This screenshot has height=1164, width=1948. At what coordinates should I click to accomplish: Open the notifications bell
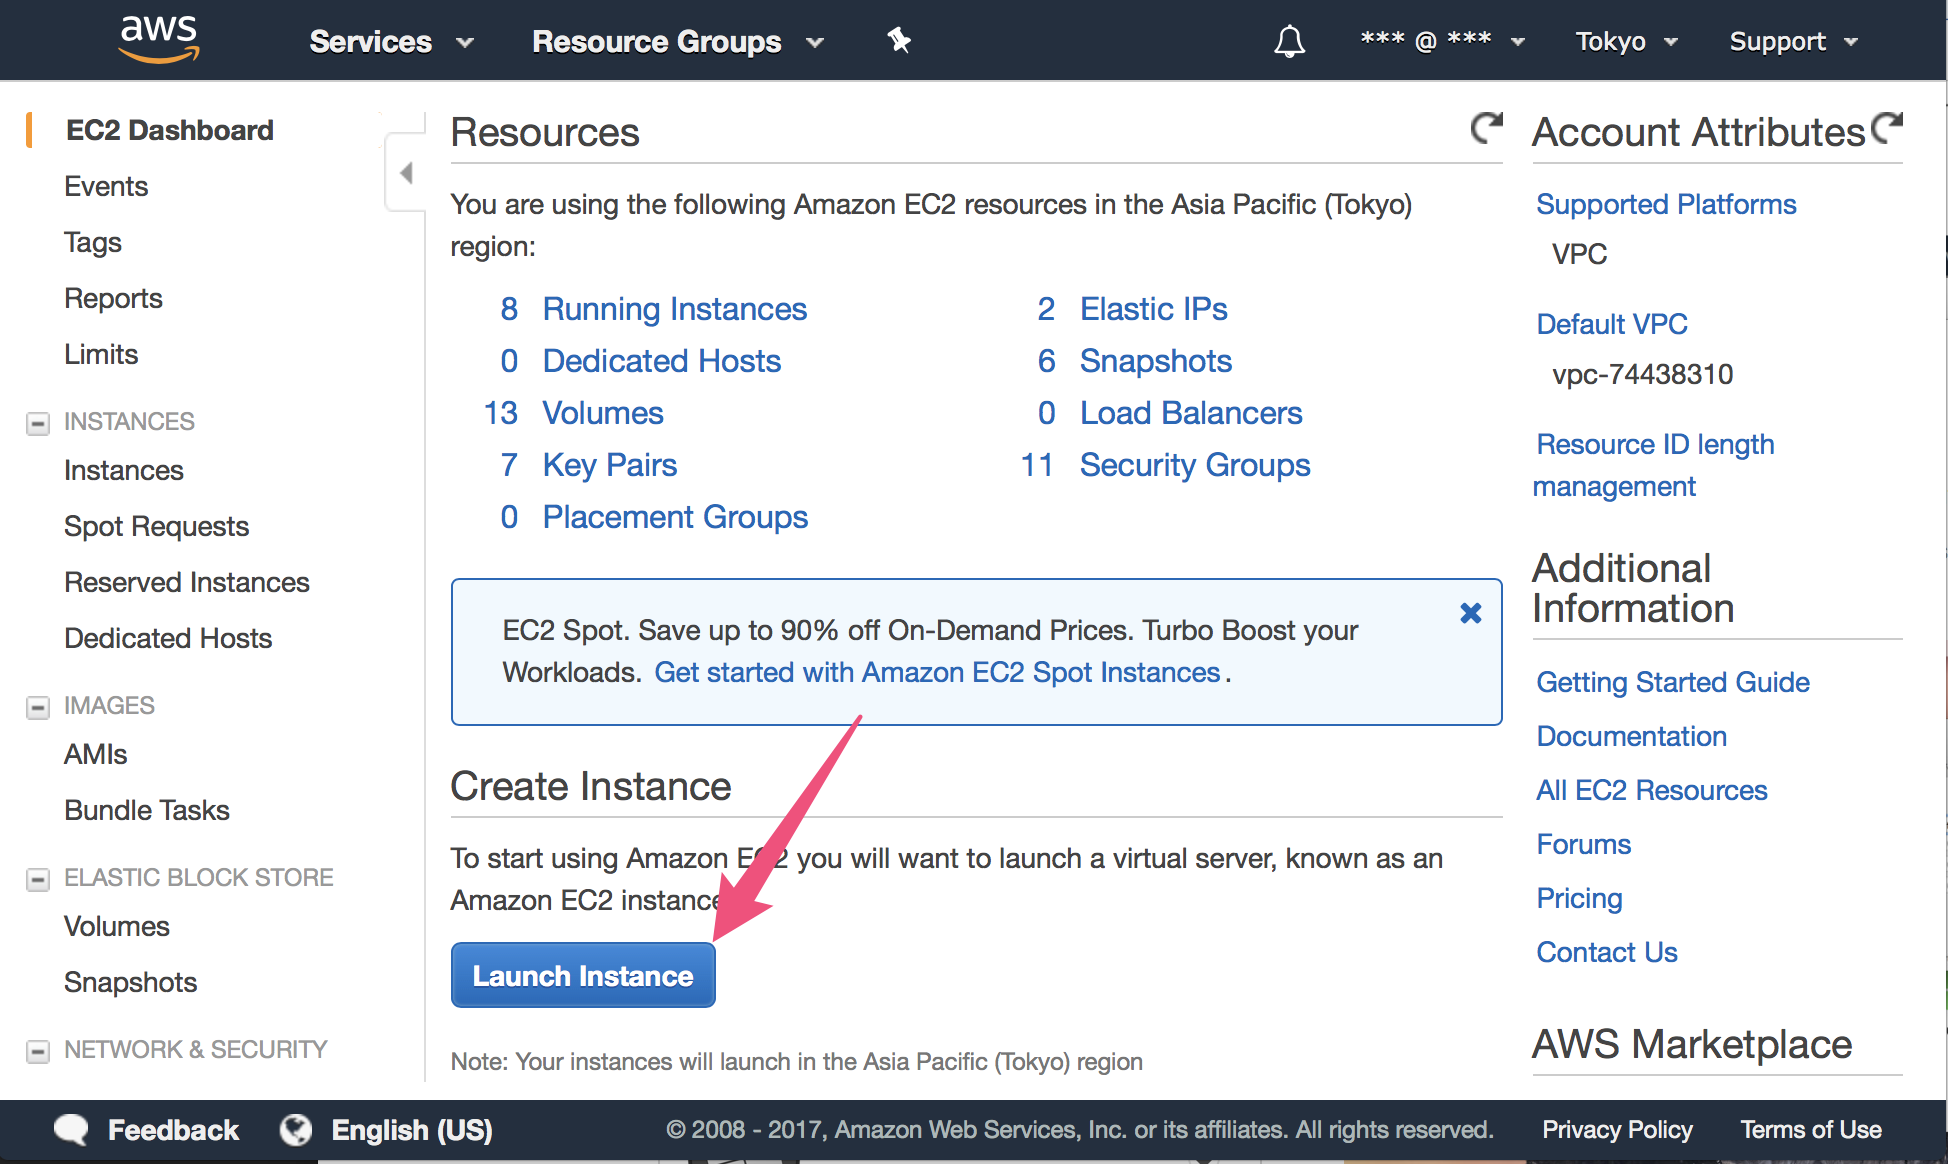(1289, 41)
